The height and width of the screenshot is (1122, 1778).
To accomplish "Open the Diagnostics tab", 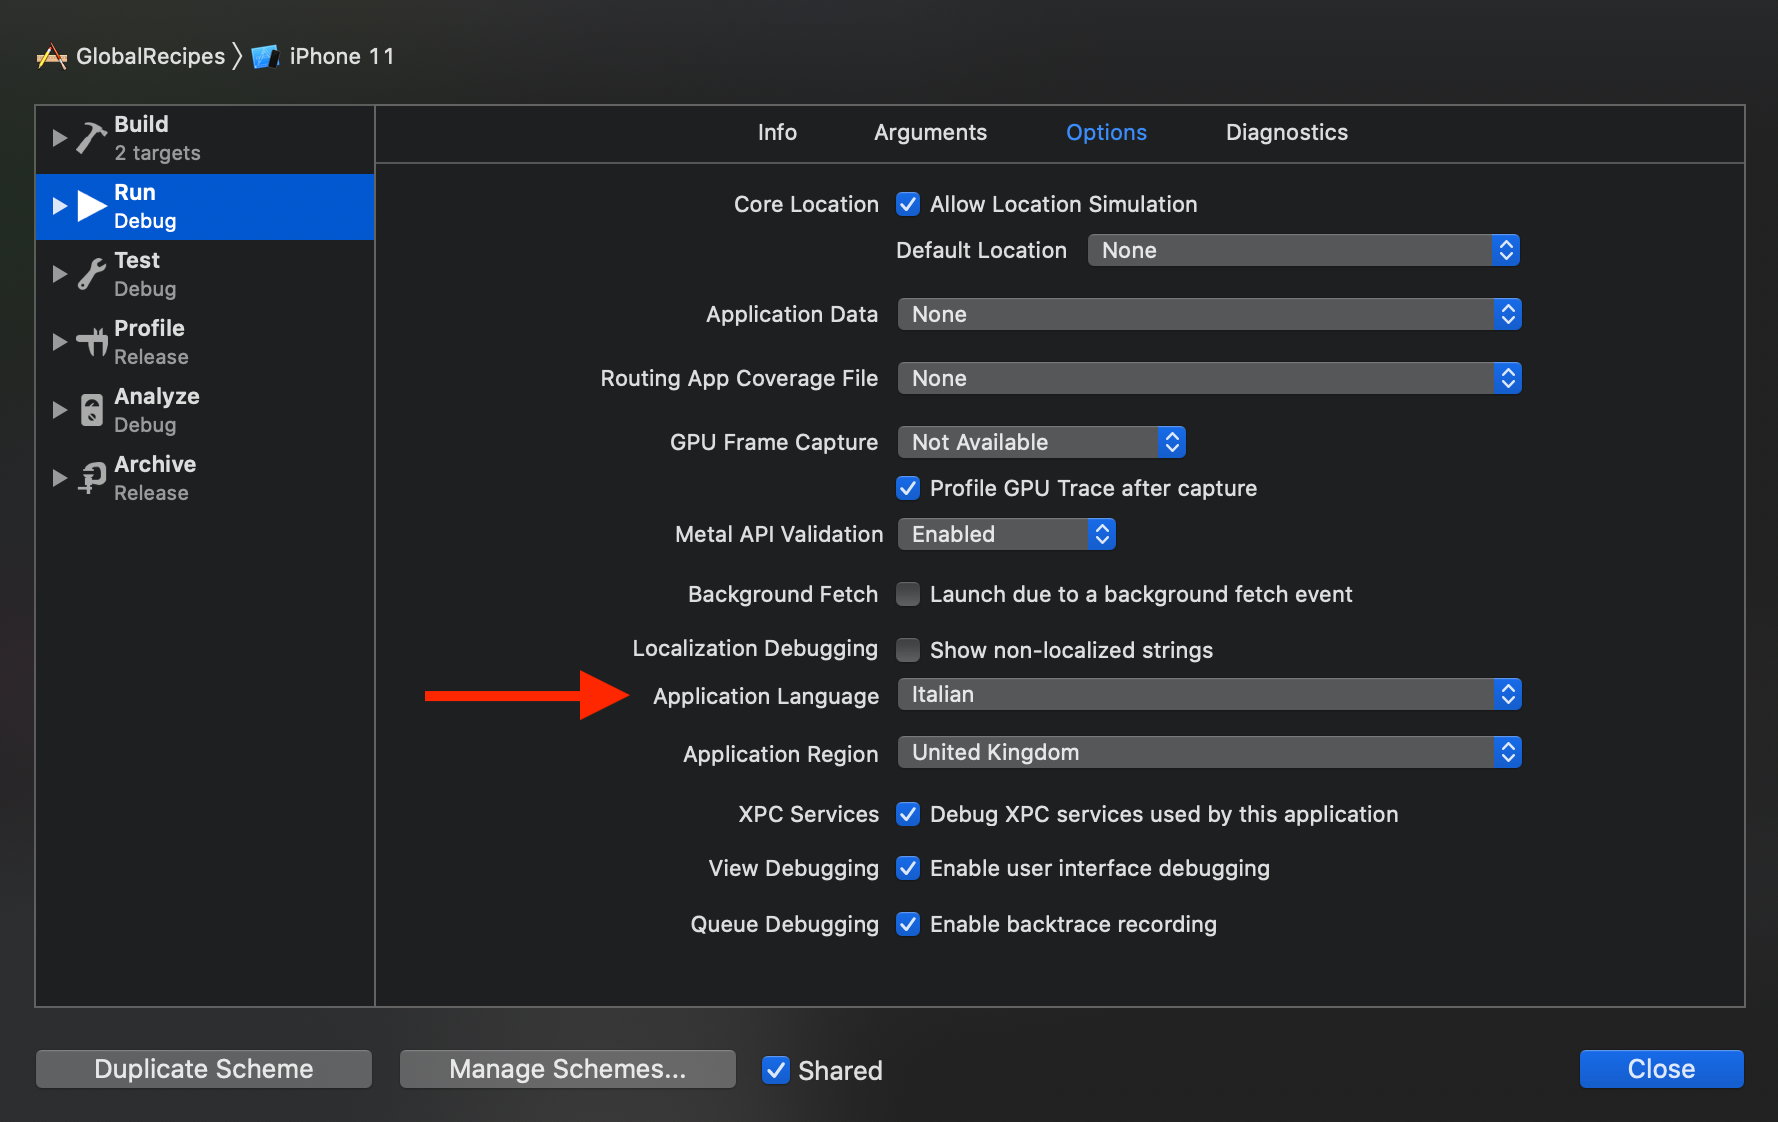I will [1286, 132].
